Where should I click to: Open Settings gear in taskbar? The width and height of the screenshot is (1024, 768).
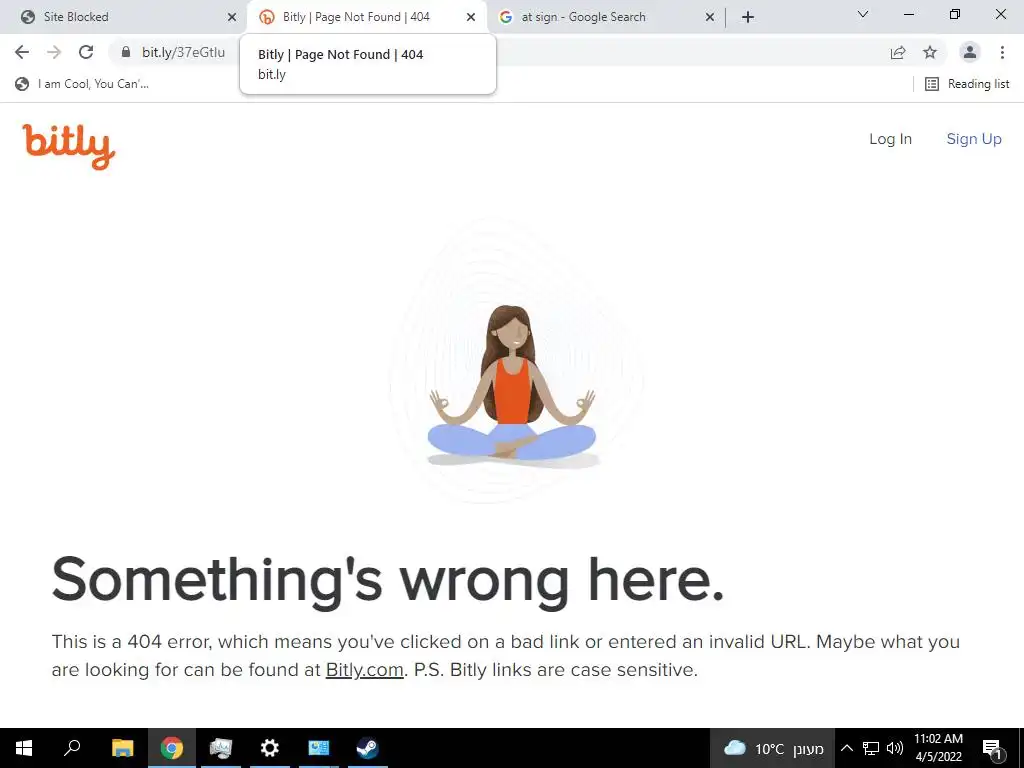point(270,748)
